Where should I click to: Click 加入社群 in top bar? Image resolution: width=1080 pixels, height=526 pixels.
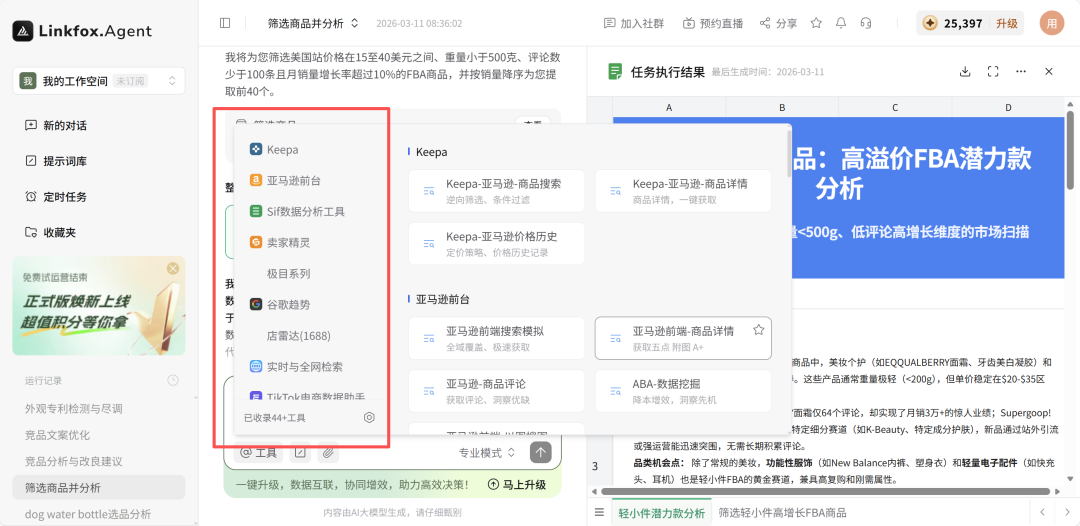coord(634,23)
